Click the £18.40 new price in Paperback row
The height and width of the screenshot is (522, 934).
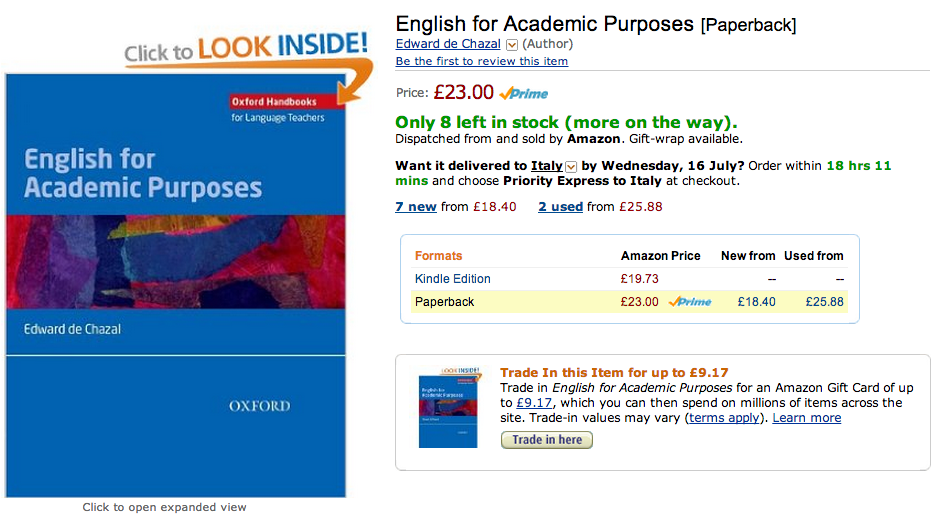point(756,301)
